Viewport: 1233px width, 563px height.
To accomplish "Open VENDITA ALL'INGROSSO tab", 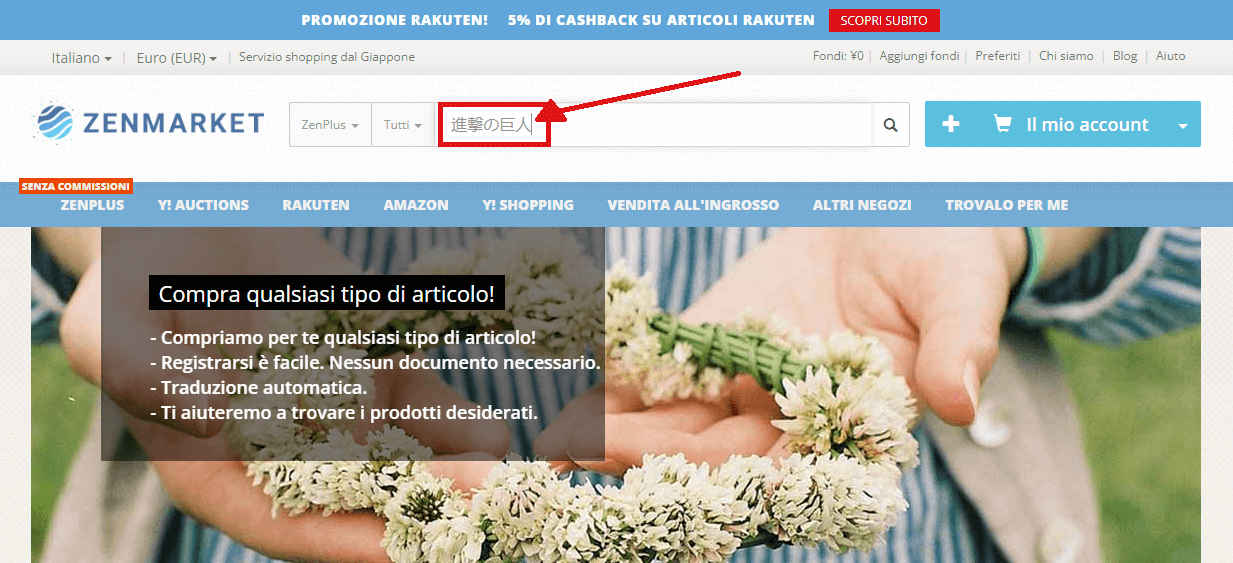I will tap(693, 205).
